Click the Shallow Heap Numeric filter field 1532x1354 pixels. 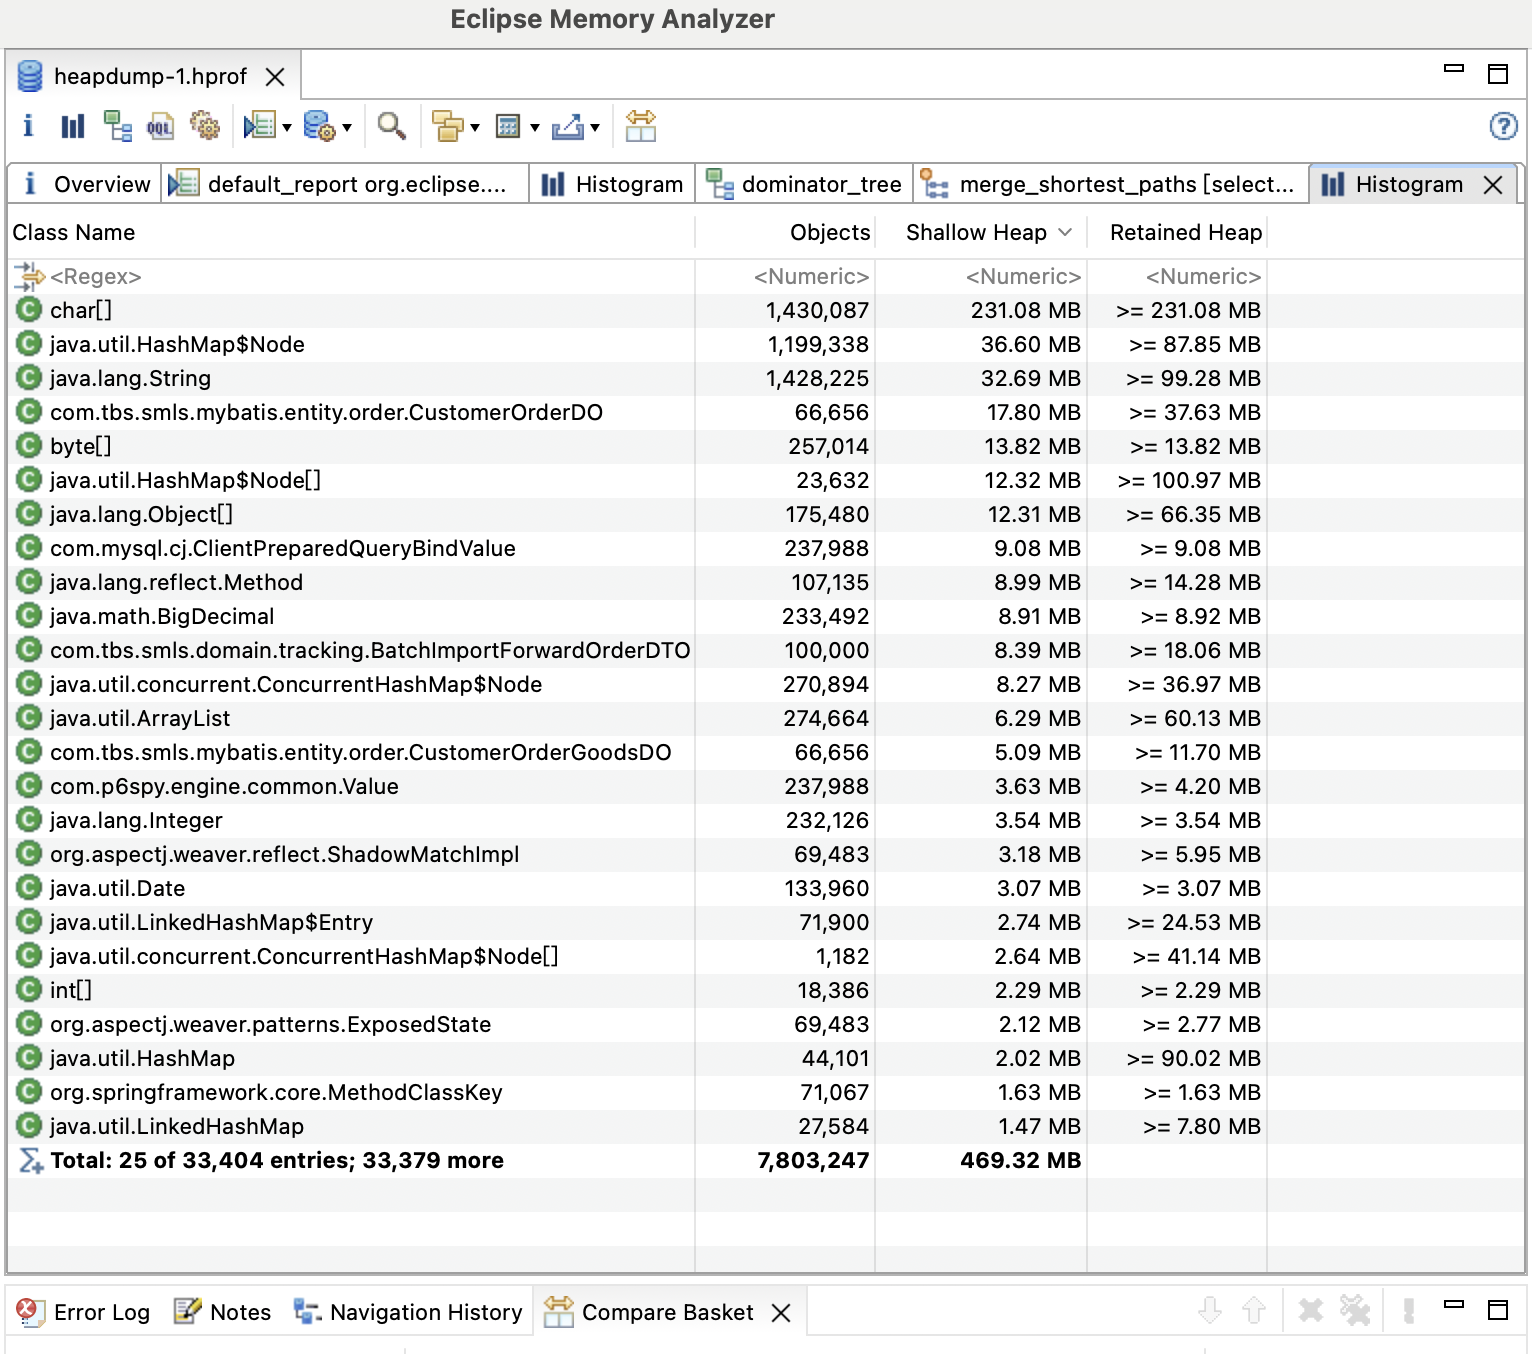[x=981, y=276]
